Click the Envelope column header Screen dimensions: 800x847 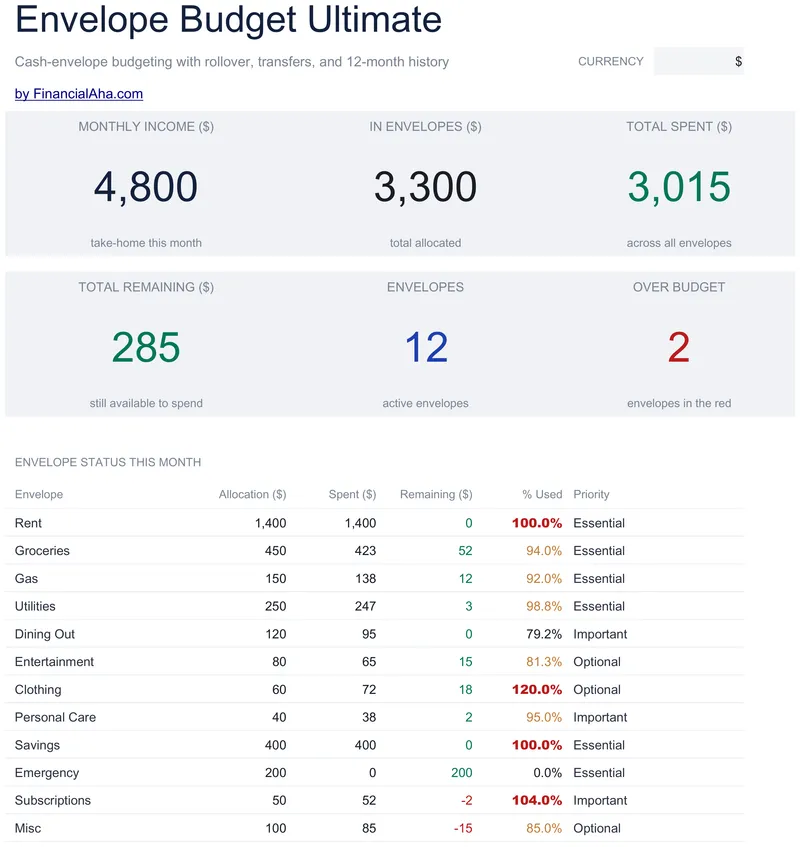pyautogui.click(x=39, y=494)
